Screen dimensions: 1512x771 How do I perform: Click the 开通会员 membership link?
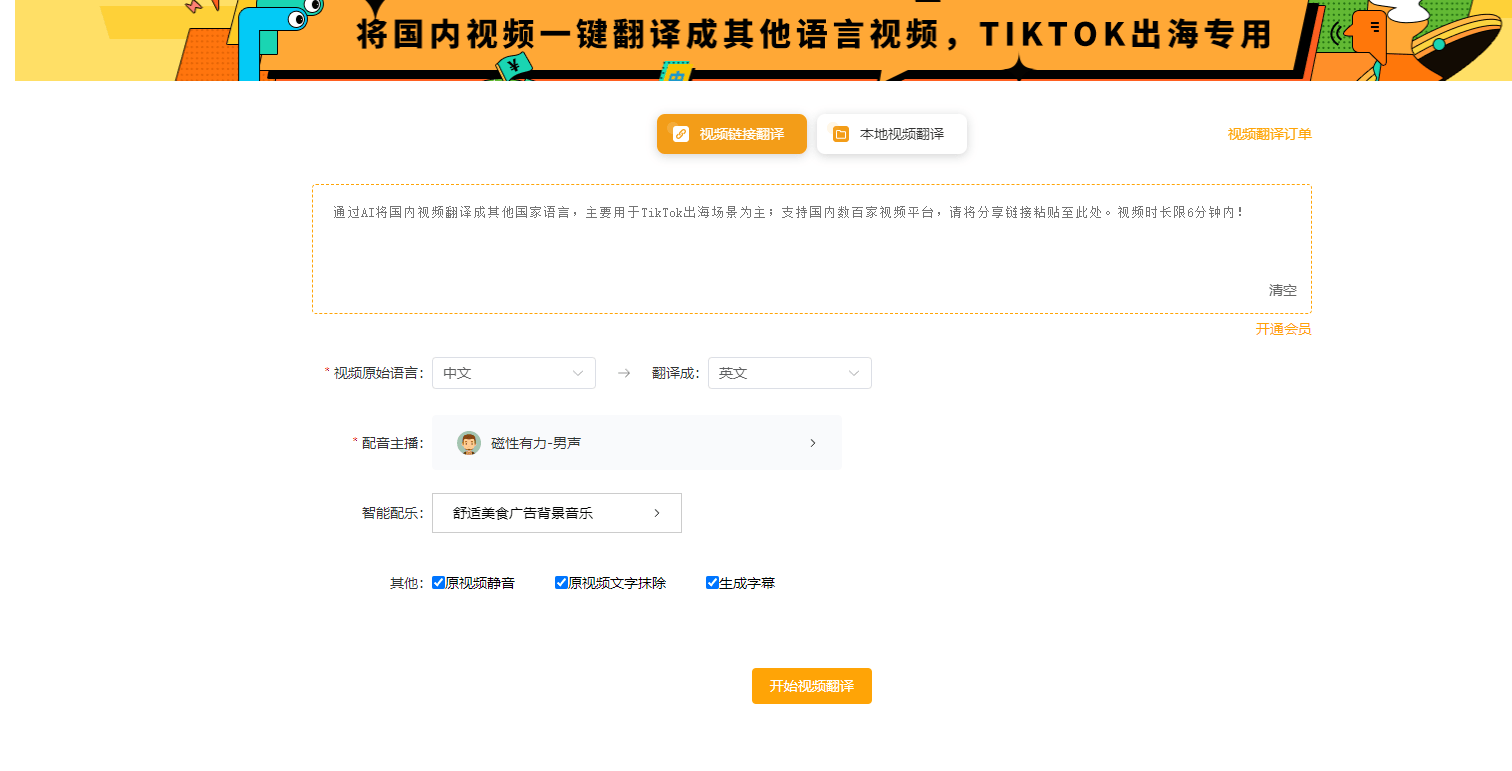tap(1284, 329)
